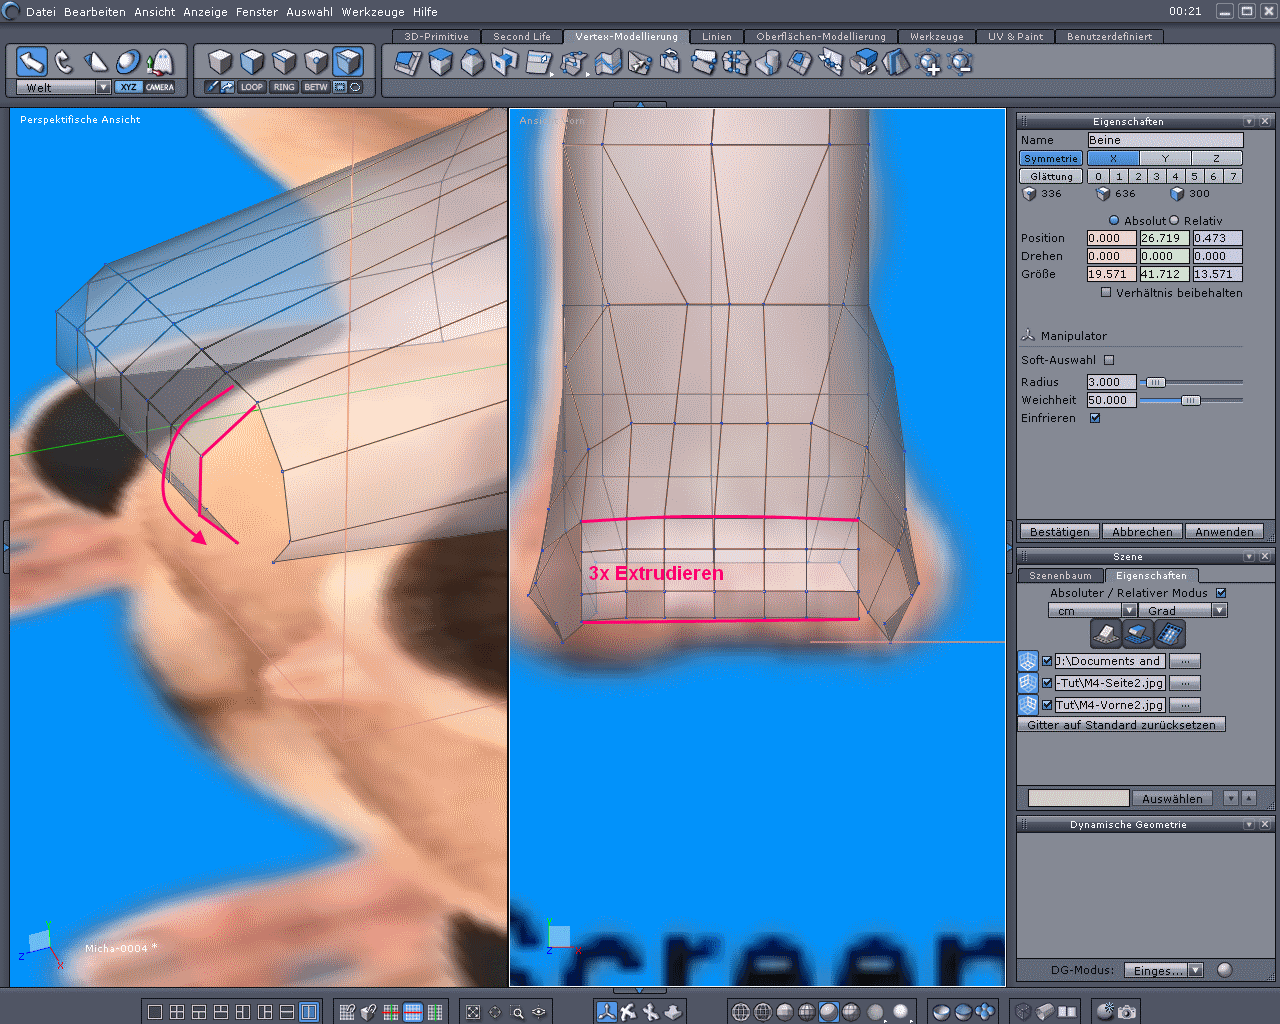Open the Hilfe menu

pos(425,12)
